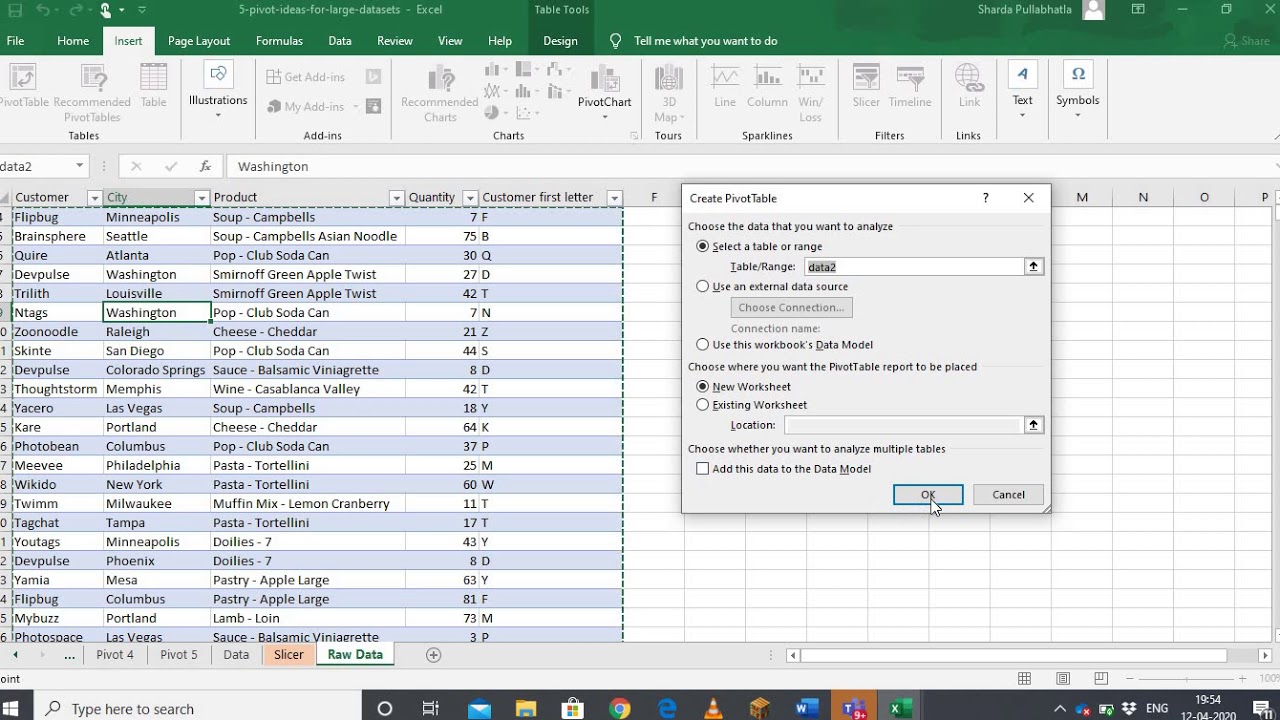The image size is (1280, 720).
Task: Open the Symbols group button
Action: [1077, 90]
